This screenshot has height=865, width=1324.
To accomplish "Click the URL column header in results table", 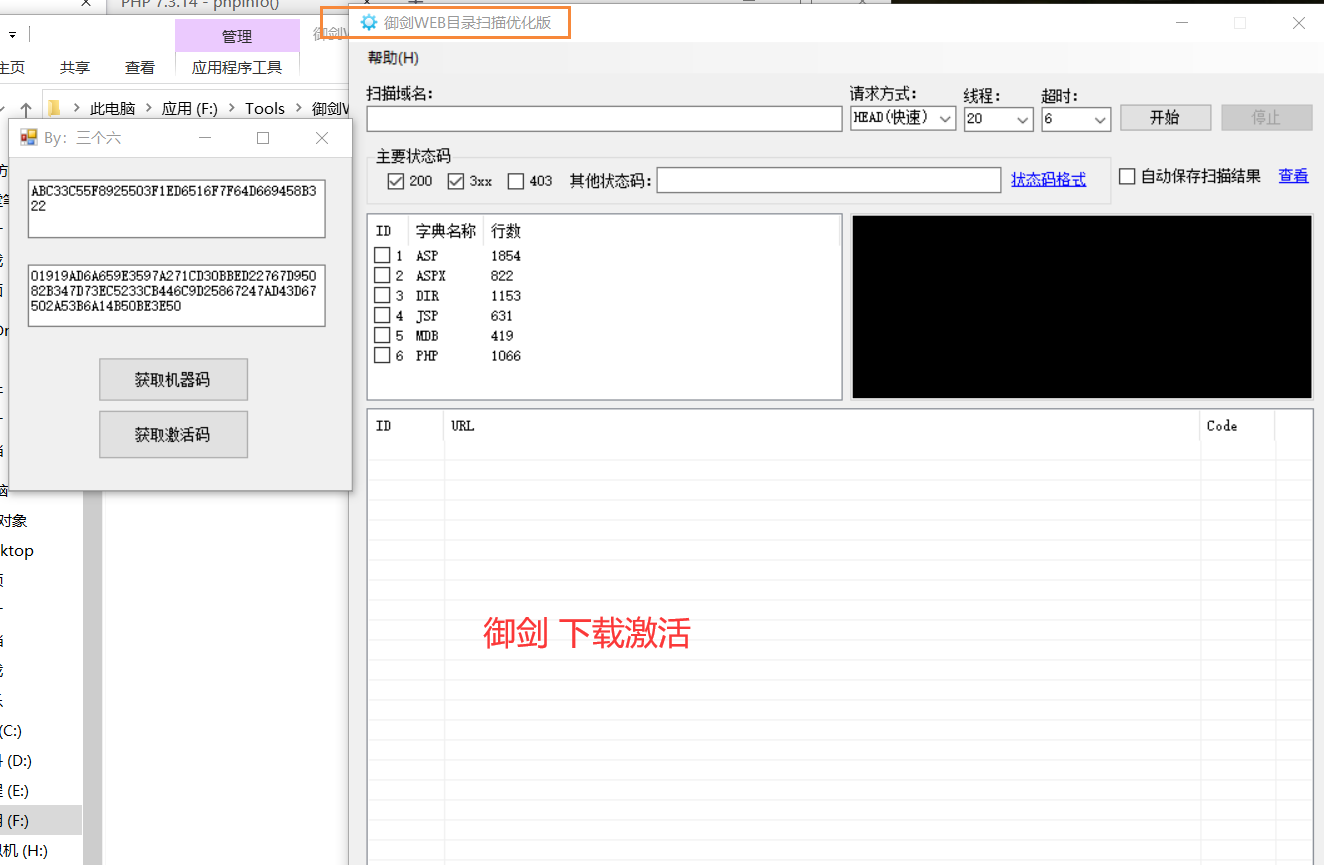I will 821,426.
